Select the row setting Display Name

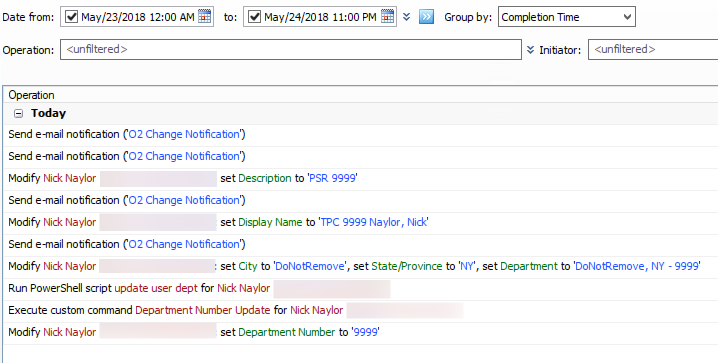[x=360, y=222]
